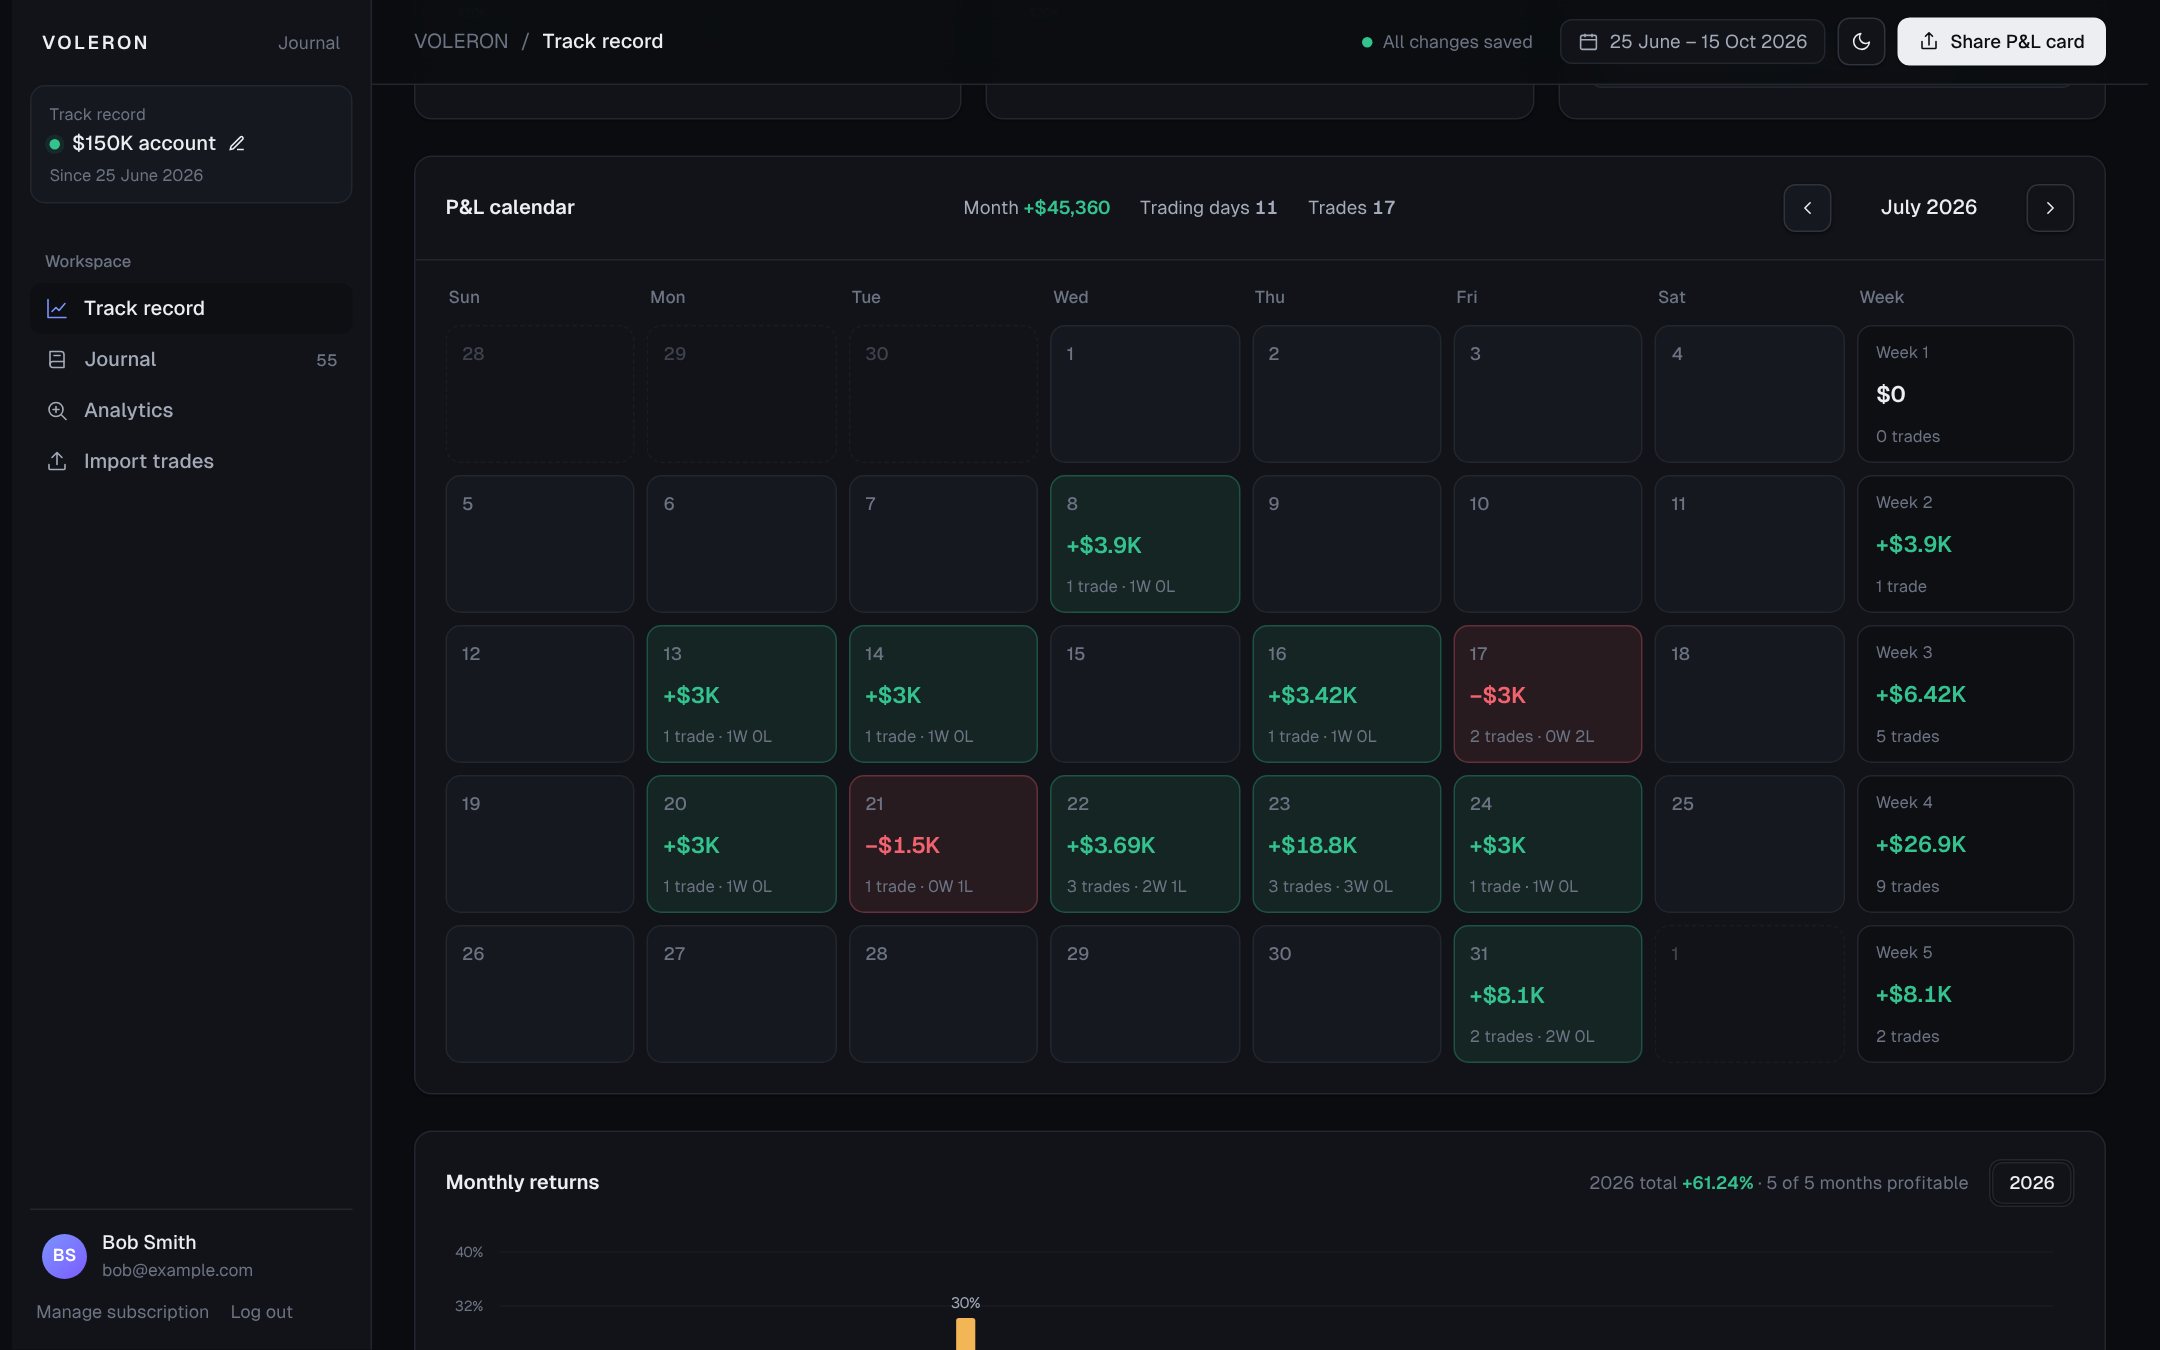2160x1350 pixels.
Task: Open the 2026 year selector in Monthly returns
Action: [2031, 1182]
